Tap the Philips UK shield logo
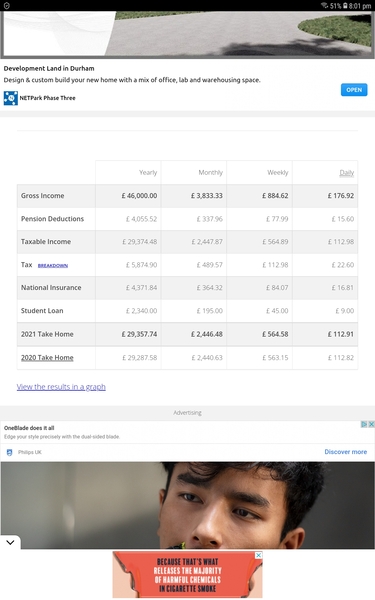Screen dimensions: 375x600 (10, 452)
